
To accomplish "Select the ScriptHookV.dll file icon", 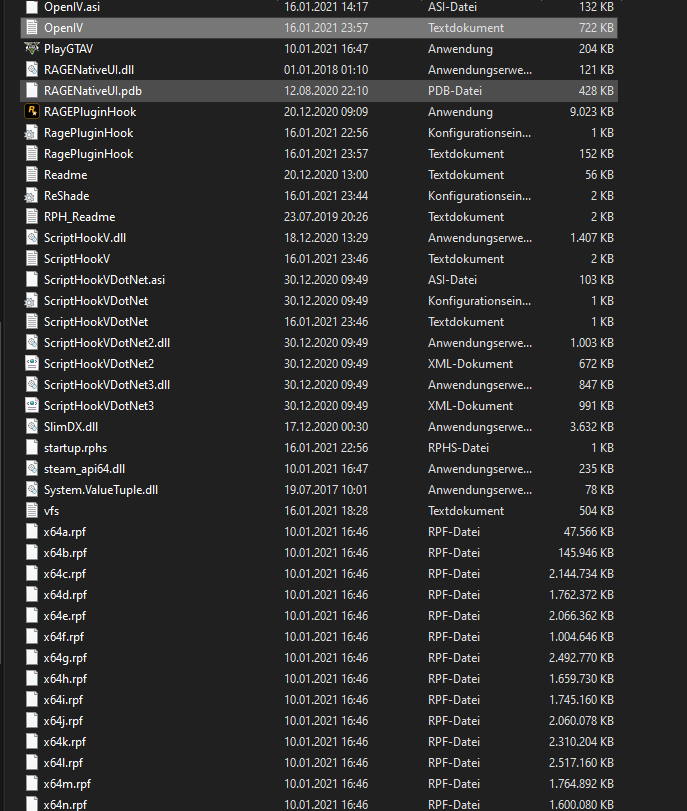I will tap(32, 238).
